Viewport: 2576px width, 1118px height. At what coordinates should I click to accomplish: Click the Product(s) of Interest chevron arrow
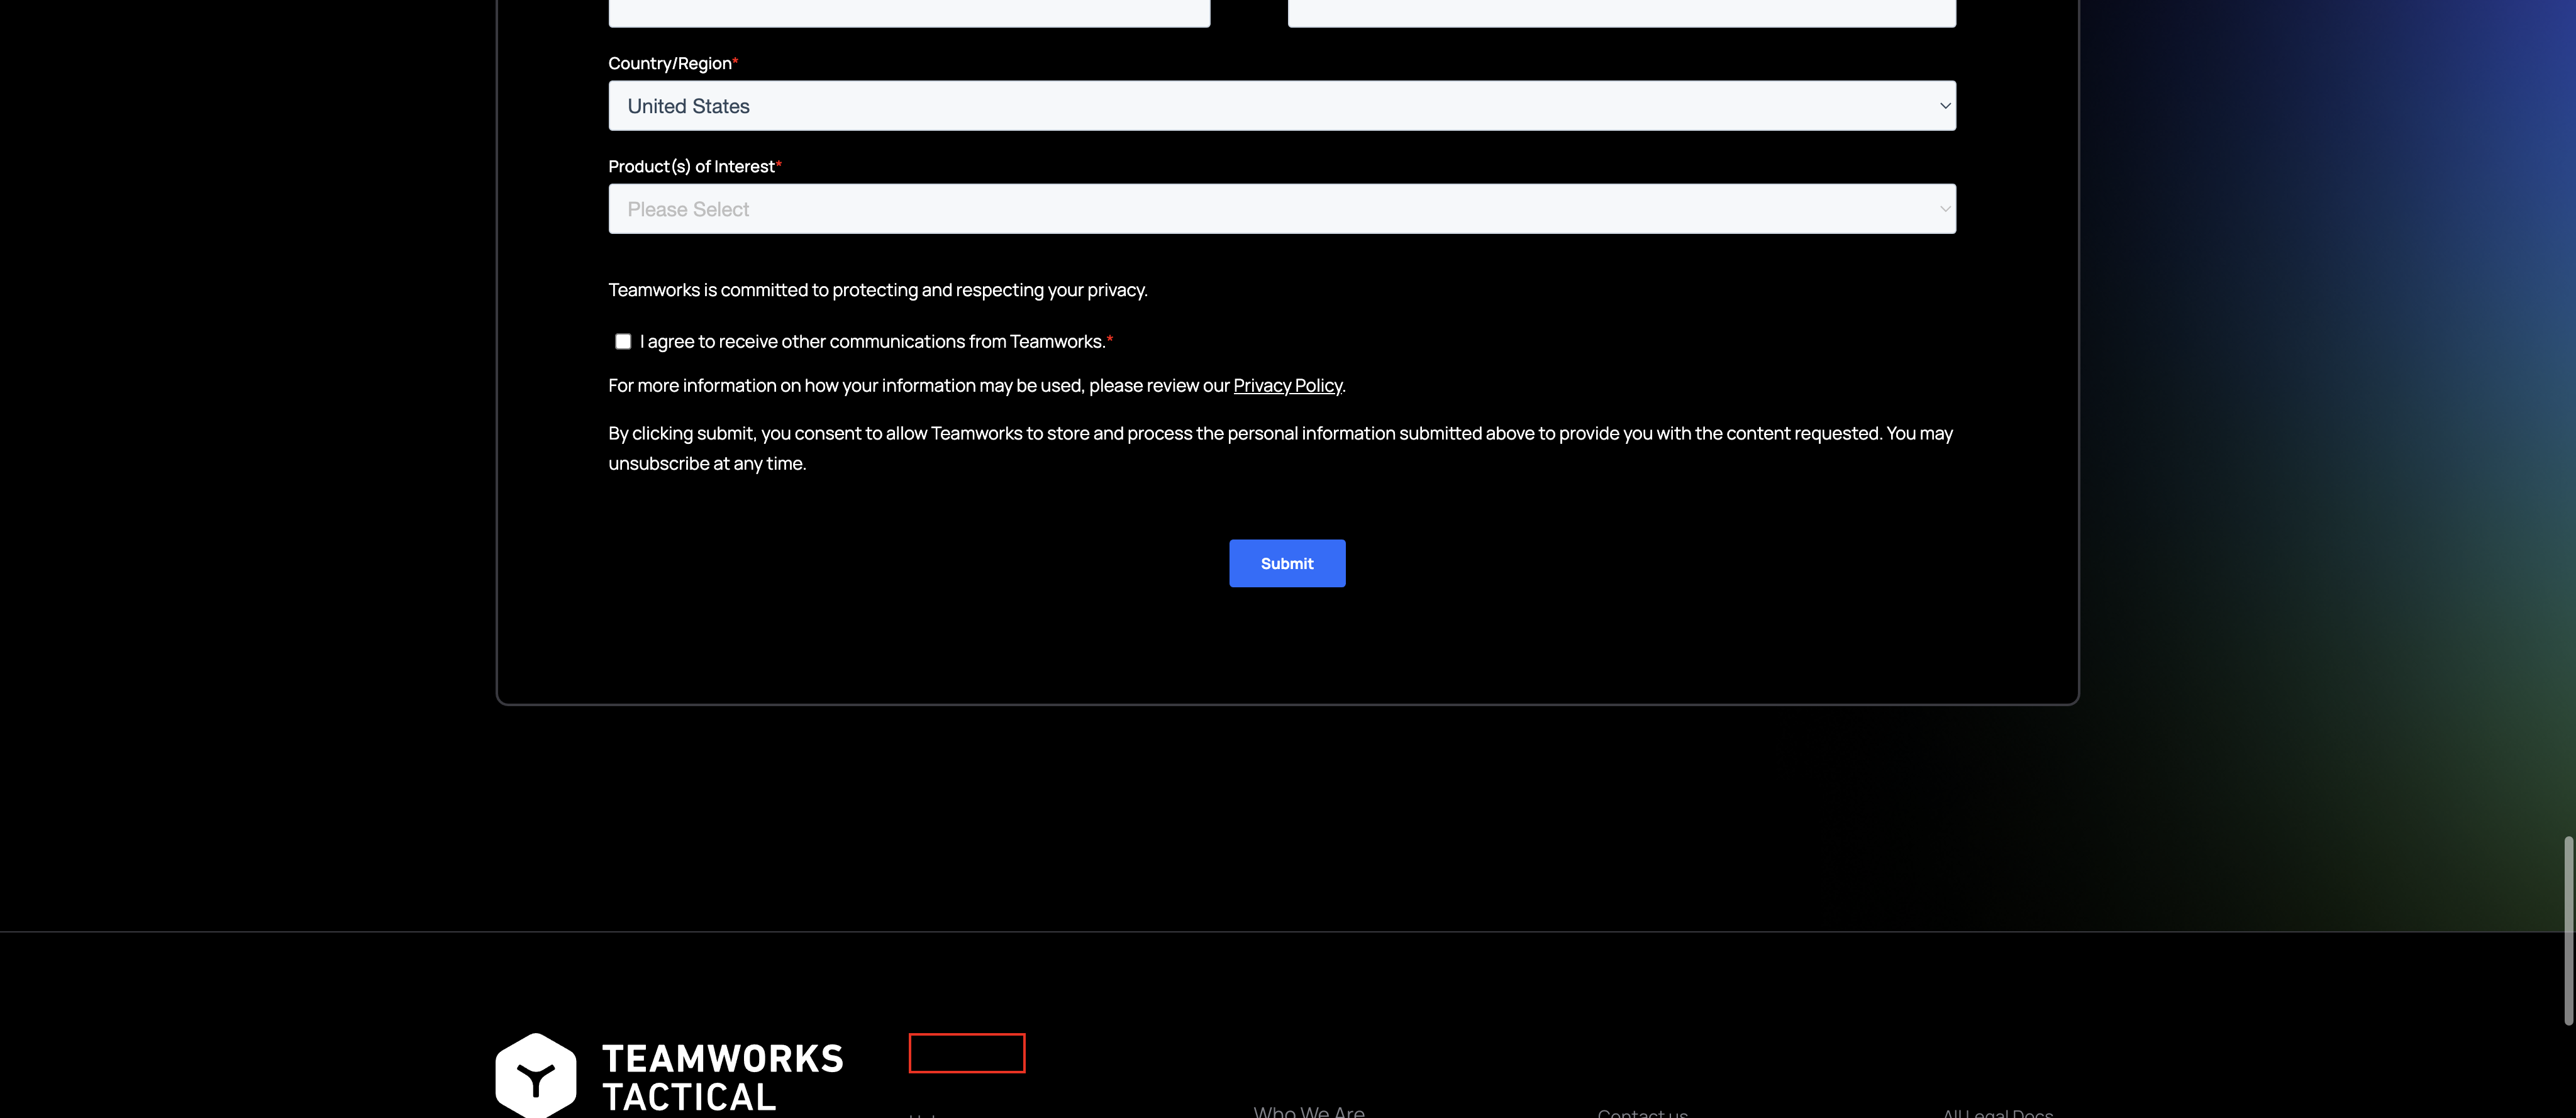[x=1944, y=209]
